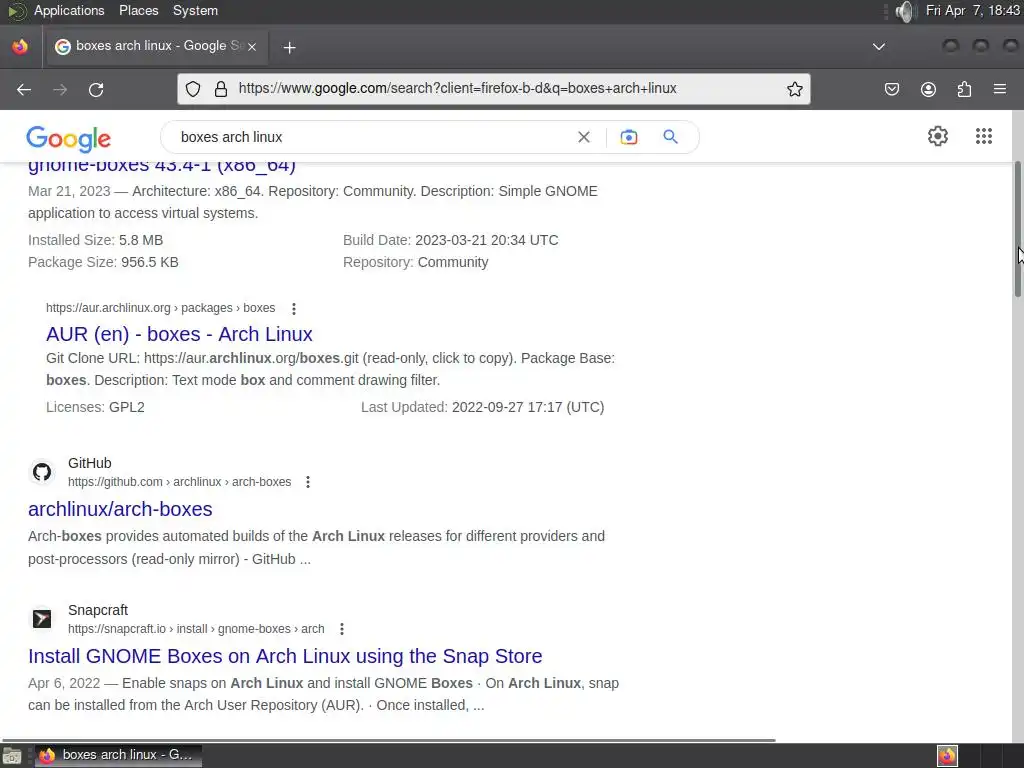The height and width of the screenshot is (768, 1024).
Task: Click the Snapcraft favicon in results
Action: (42, 618)
